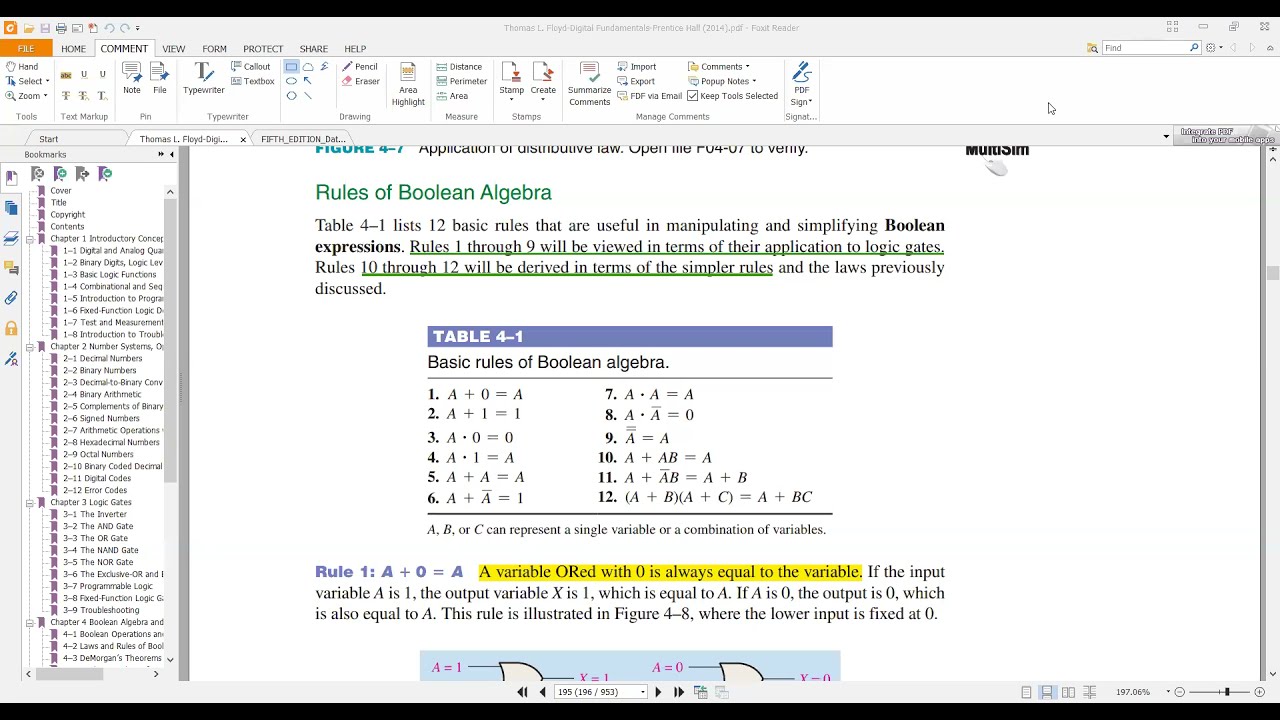Send FDF via Email
This screenshot has width=1280, height=720.
(x=649, y=97)
